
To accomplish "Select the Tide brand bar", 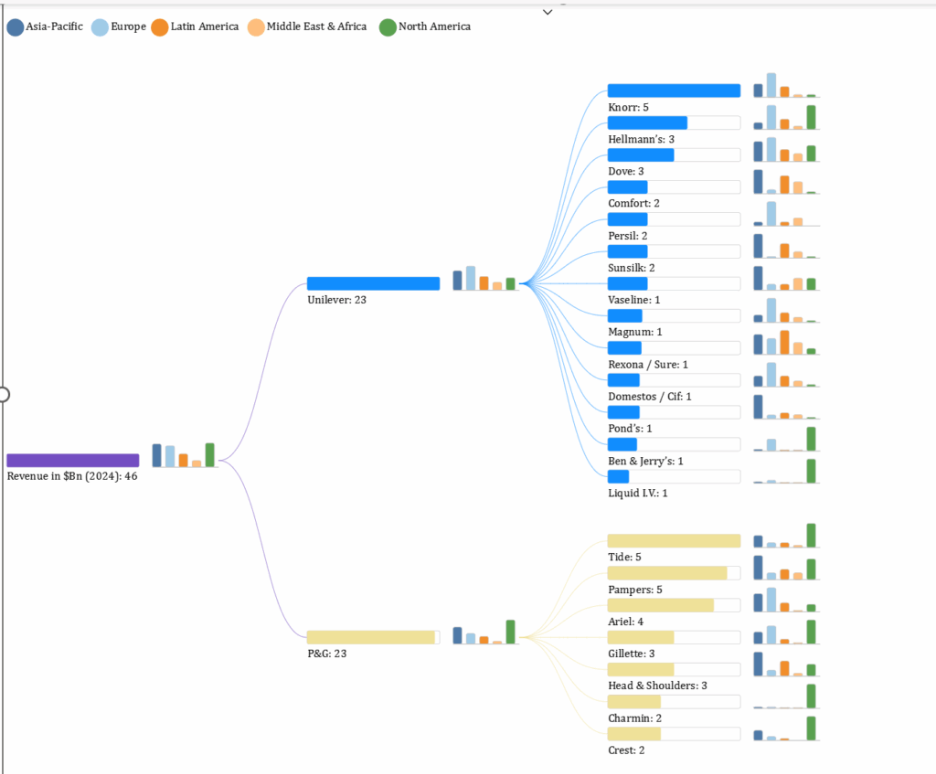I will pos(673,541).
